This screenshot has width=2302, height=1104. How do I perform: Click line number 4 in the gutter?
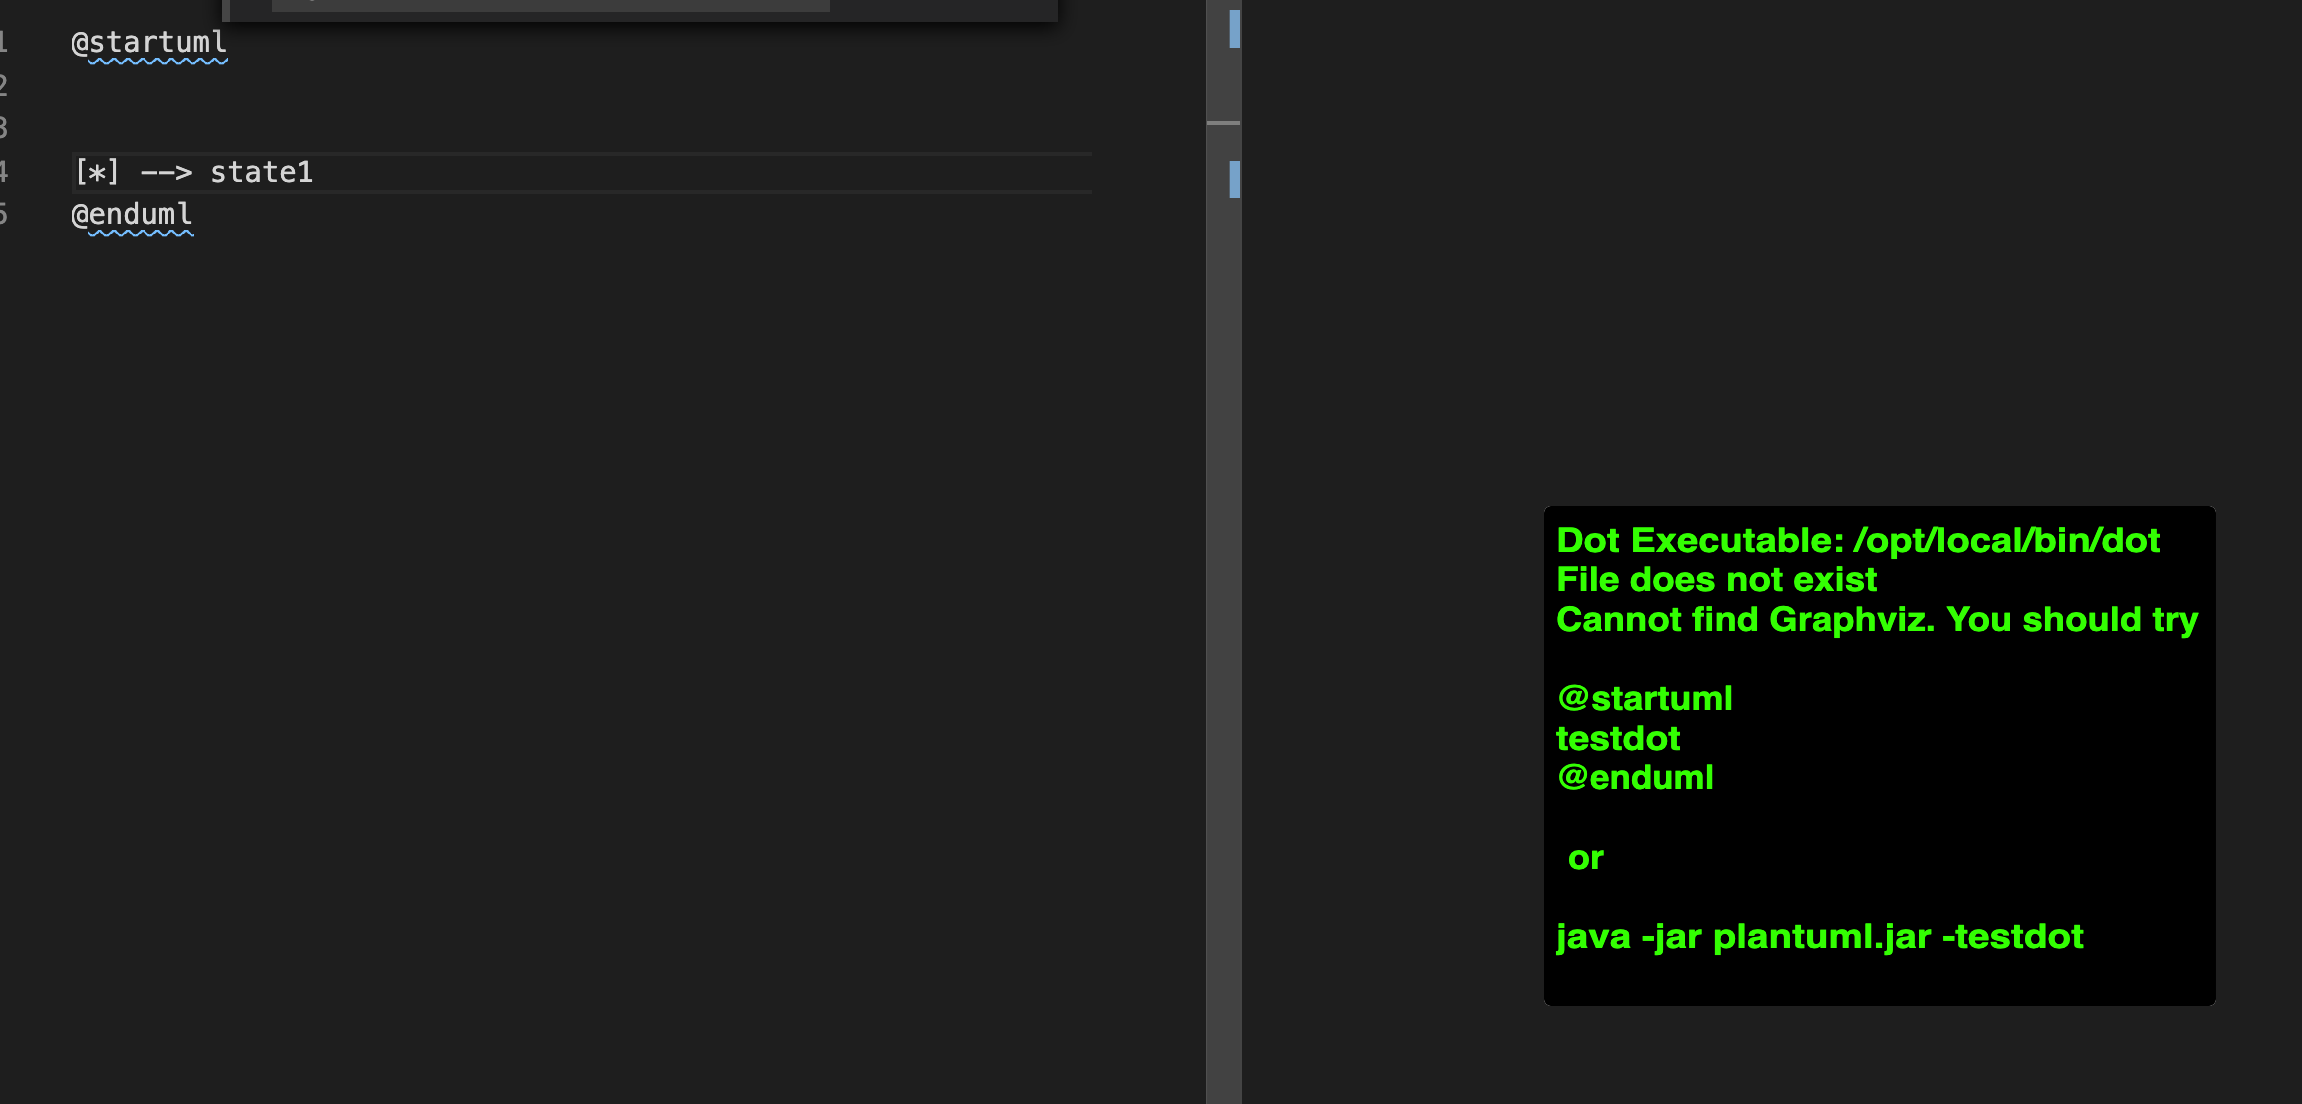click(4, 170)
